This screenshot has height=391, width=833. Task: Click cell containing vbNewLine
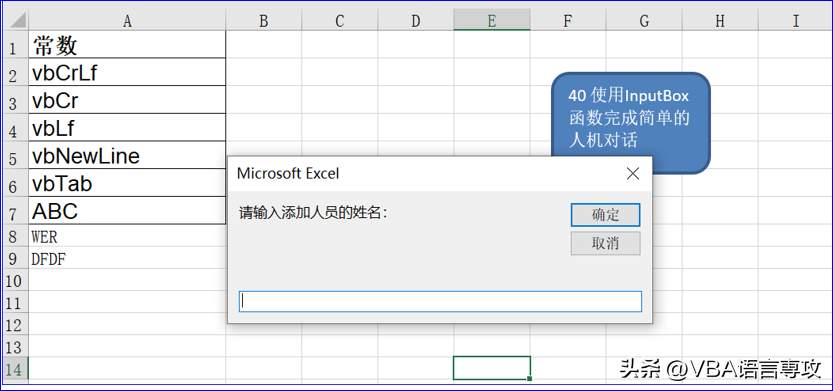(127, 155)
